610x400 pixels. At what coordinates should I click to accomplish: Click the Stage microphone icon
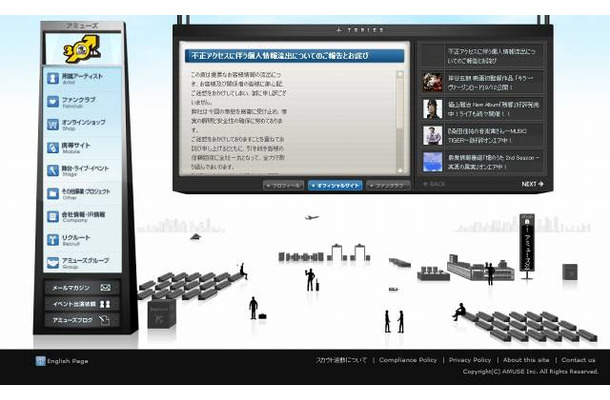click(x=53, y=170)
